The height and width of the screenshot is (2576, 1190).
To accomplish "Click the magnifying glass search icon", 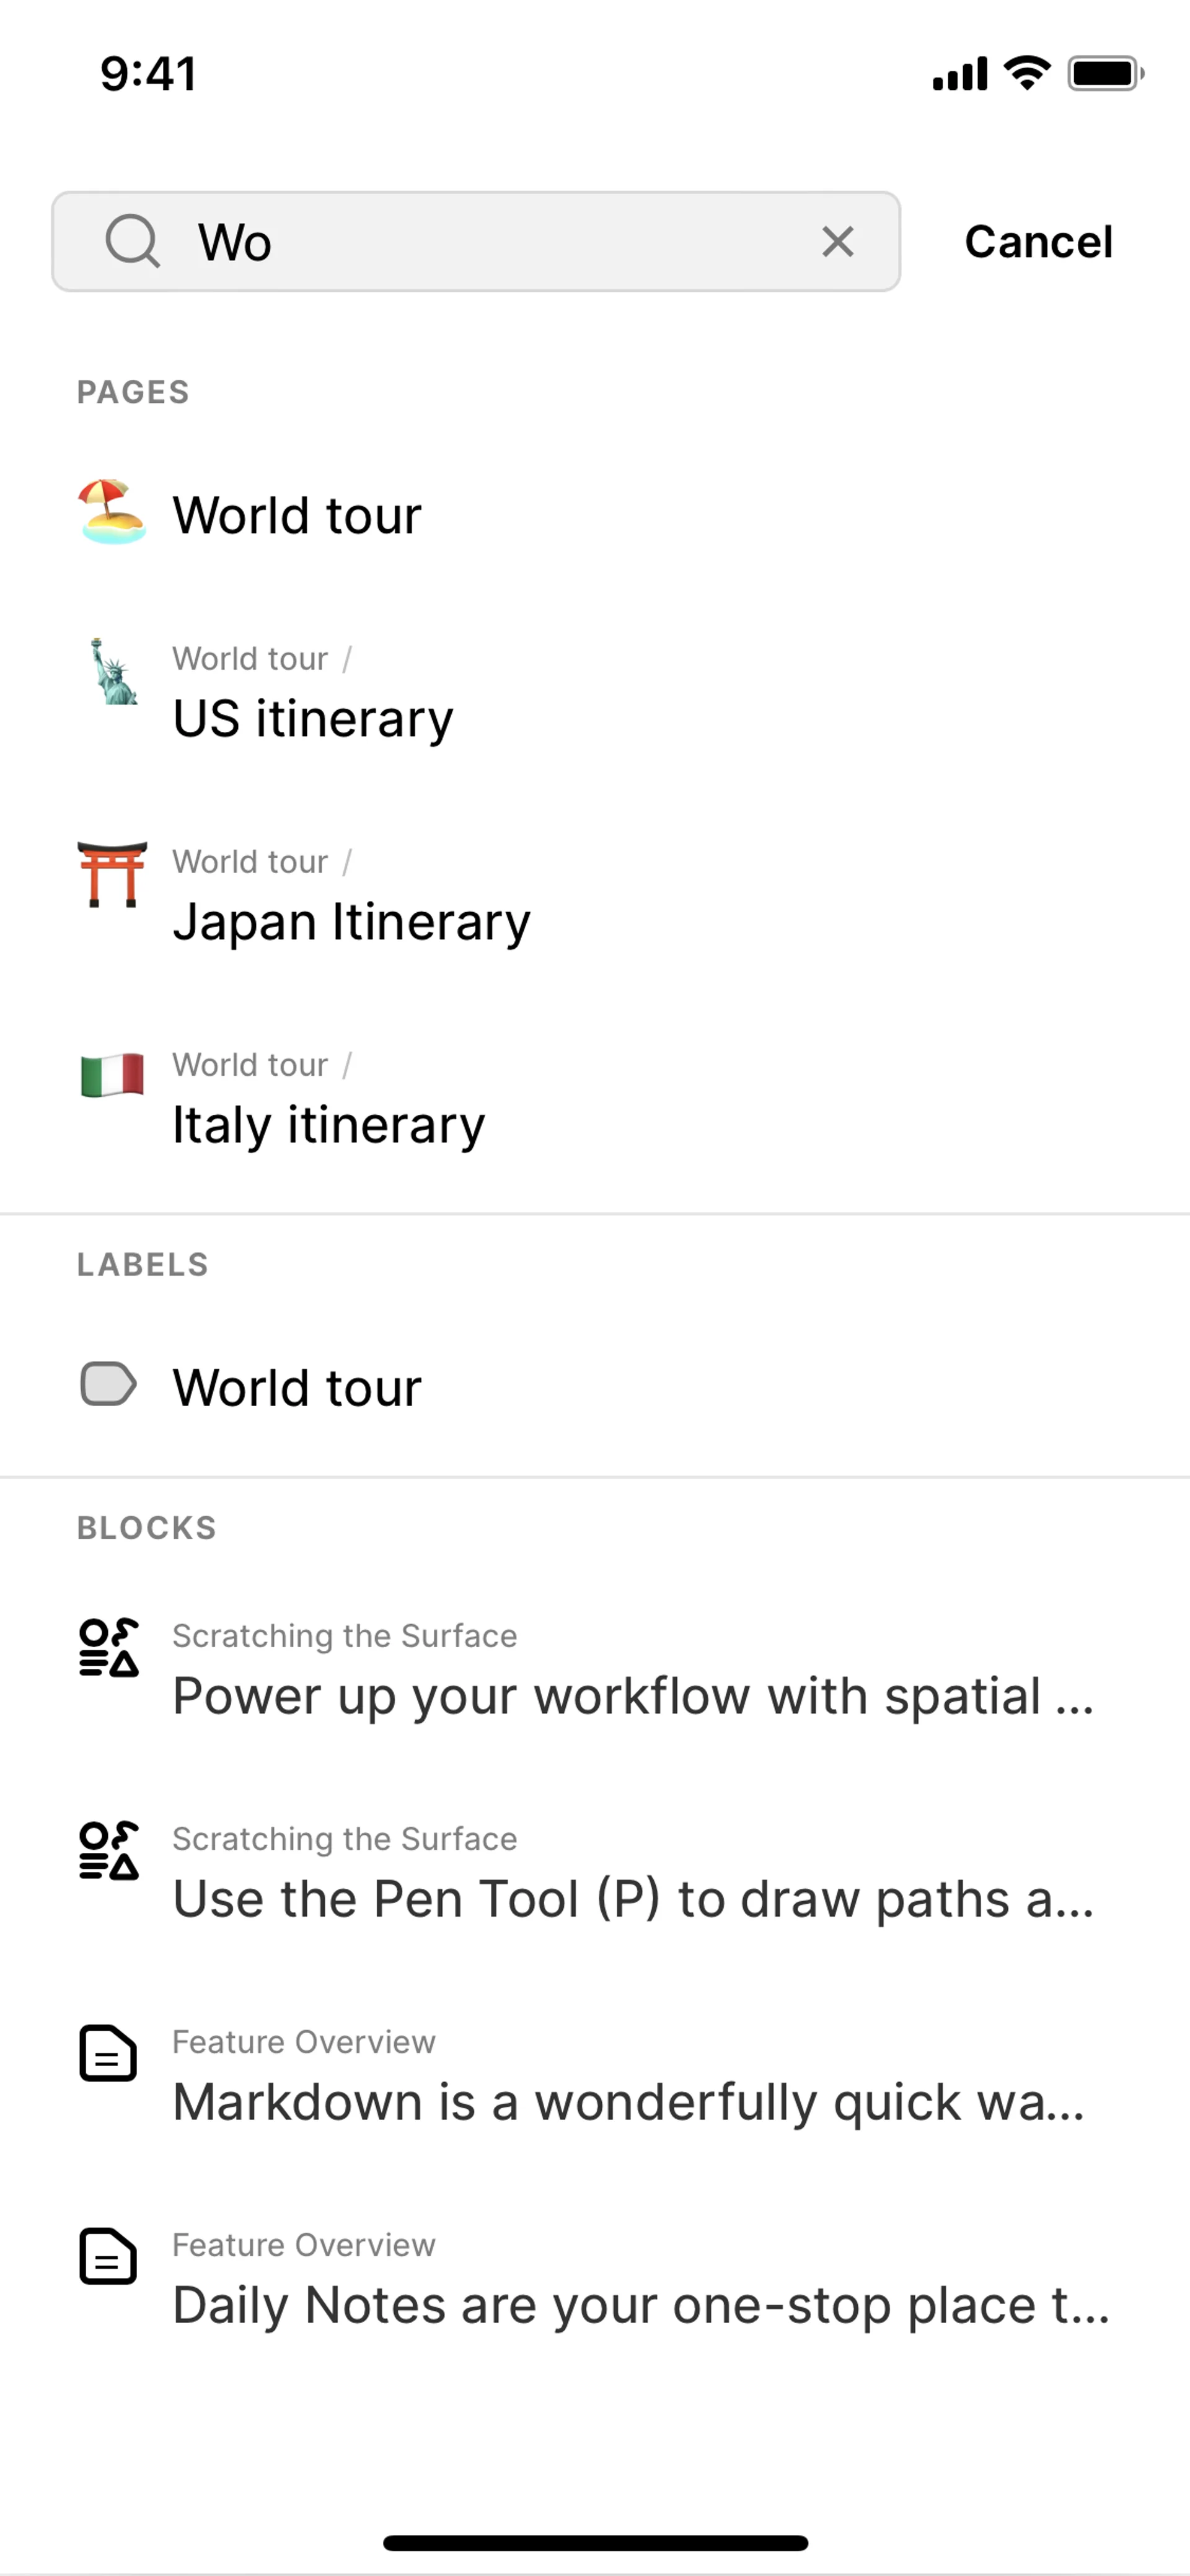I will (132, 241).
